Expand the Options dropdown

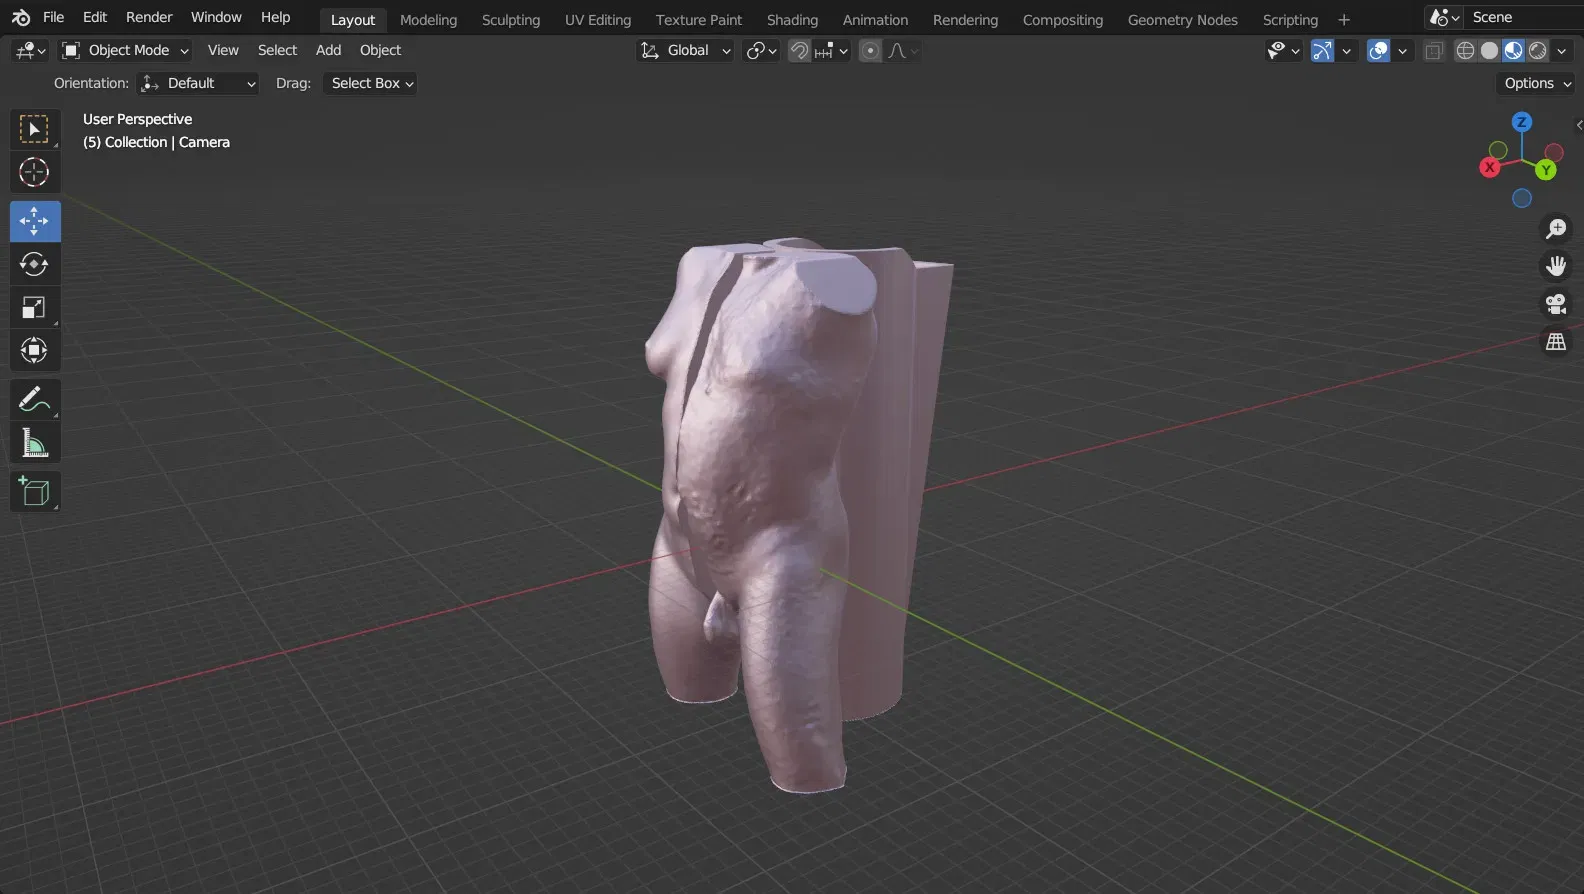1537,84
